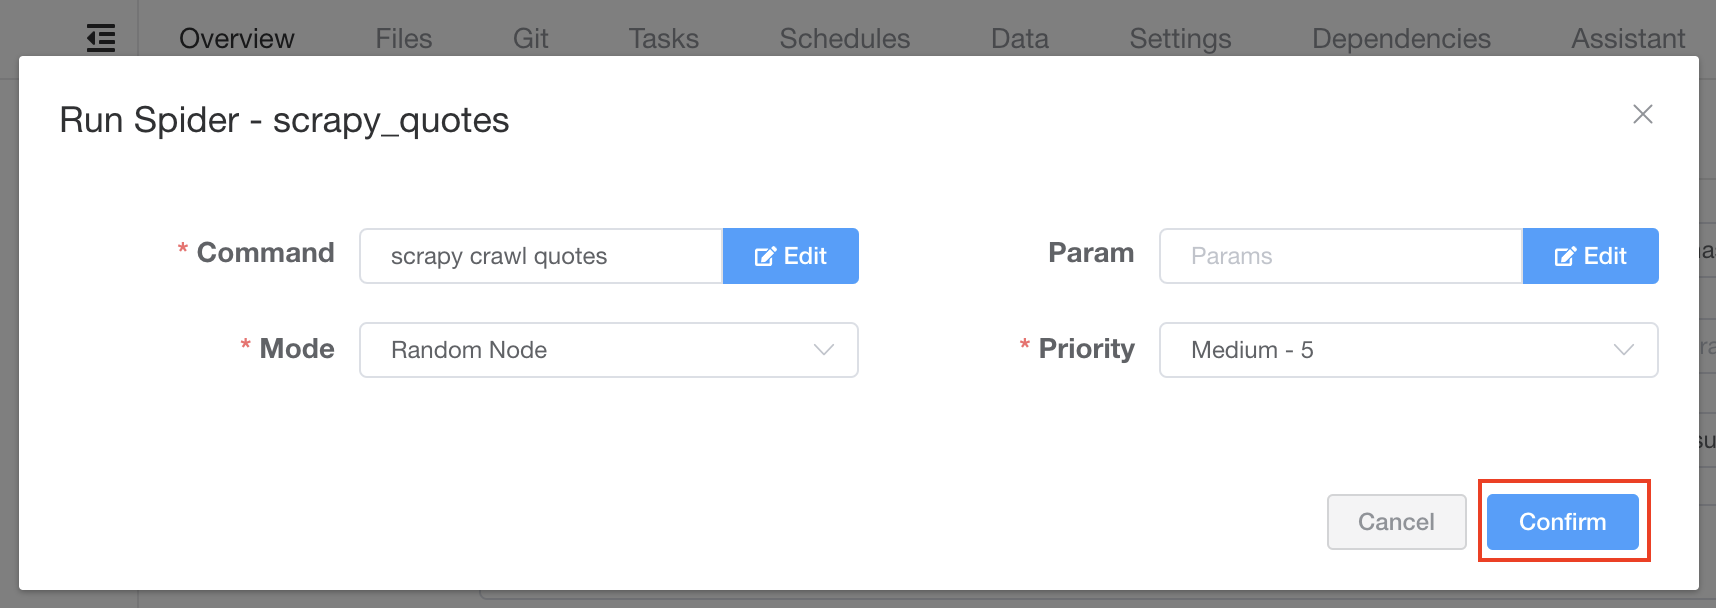Close the Run Spider dialog
Viewport: 1716px width, 608px height.
tap(1642, 114)
